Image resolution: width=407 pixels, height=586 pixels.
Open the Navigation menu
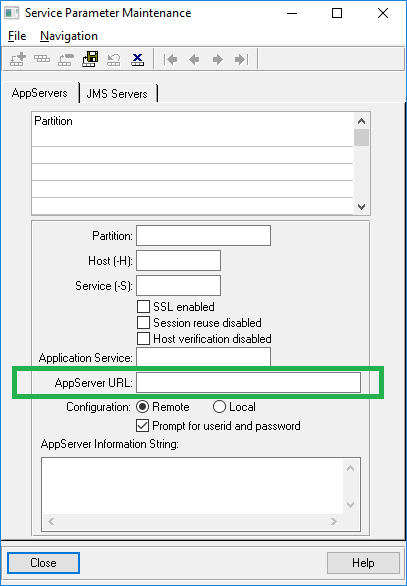(69, 36)
